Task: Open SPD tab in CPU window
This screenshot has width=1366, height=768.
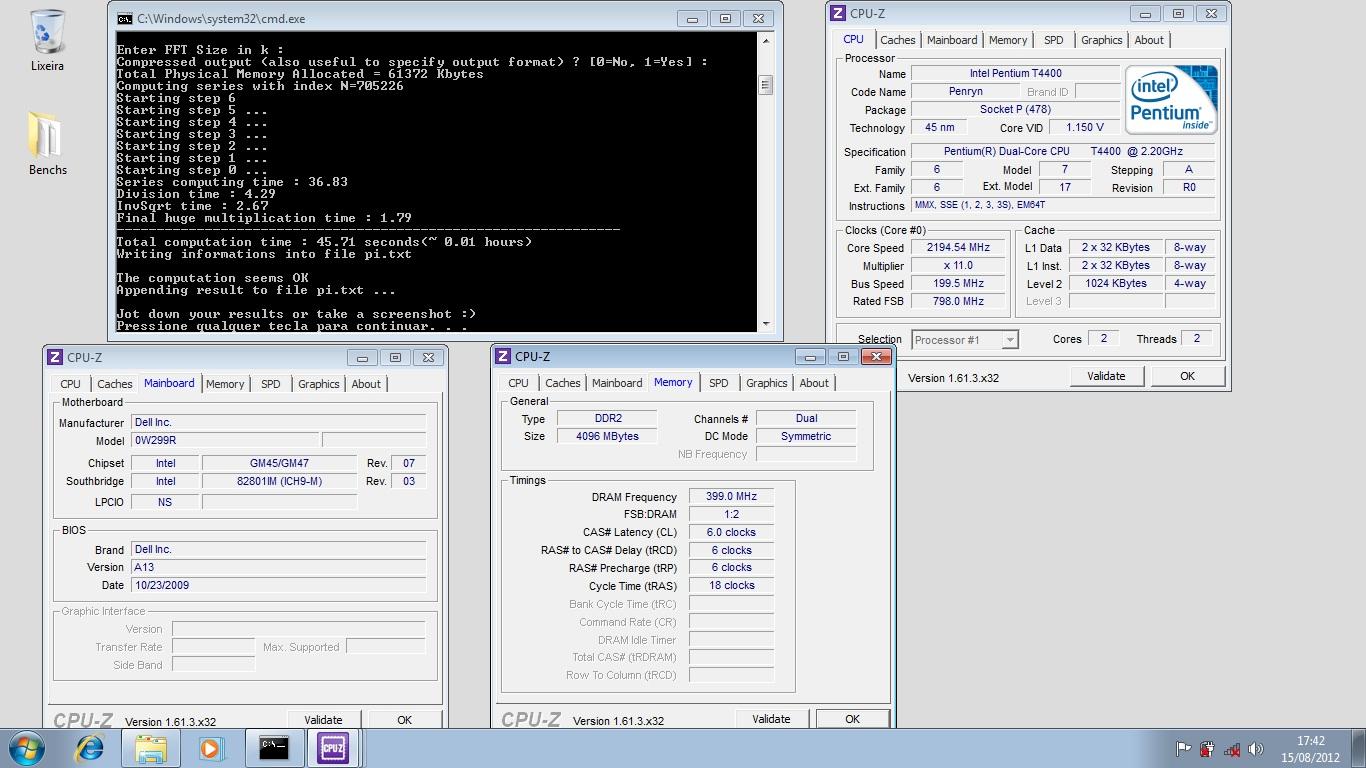Action: 1053,40
